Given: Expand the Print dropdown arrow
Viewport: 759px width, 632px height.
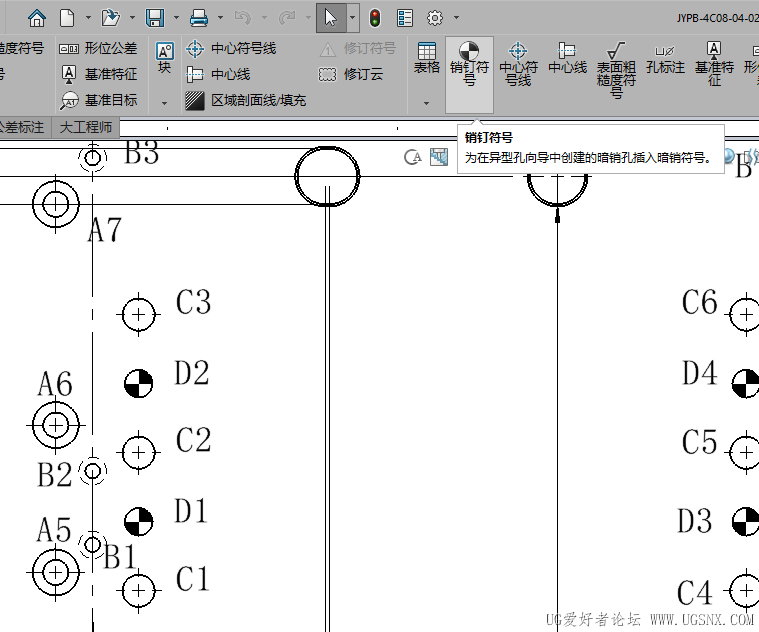Looking at the screenshot, I should pos(220,18).
